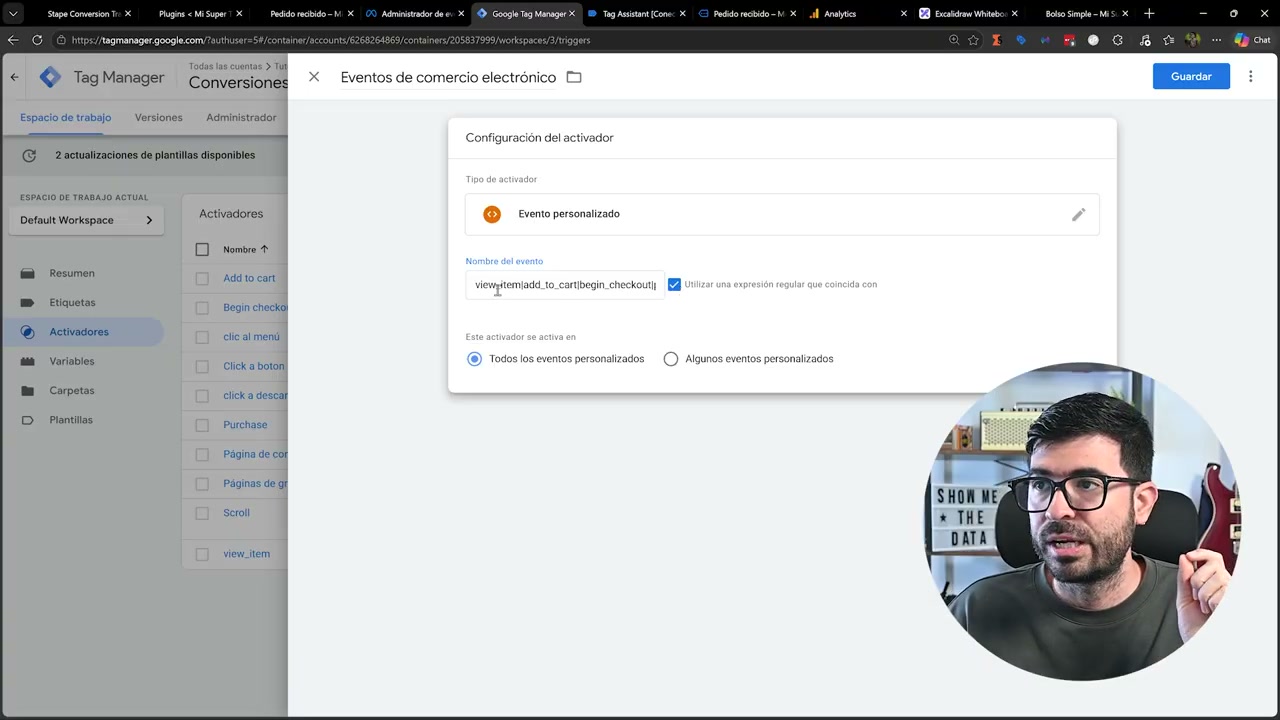Image resolution: width=1280 pixels, height=720 pixels.
Task: Switch to the Versiones tab
Action: point(158,117)
